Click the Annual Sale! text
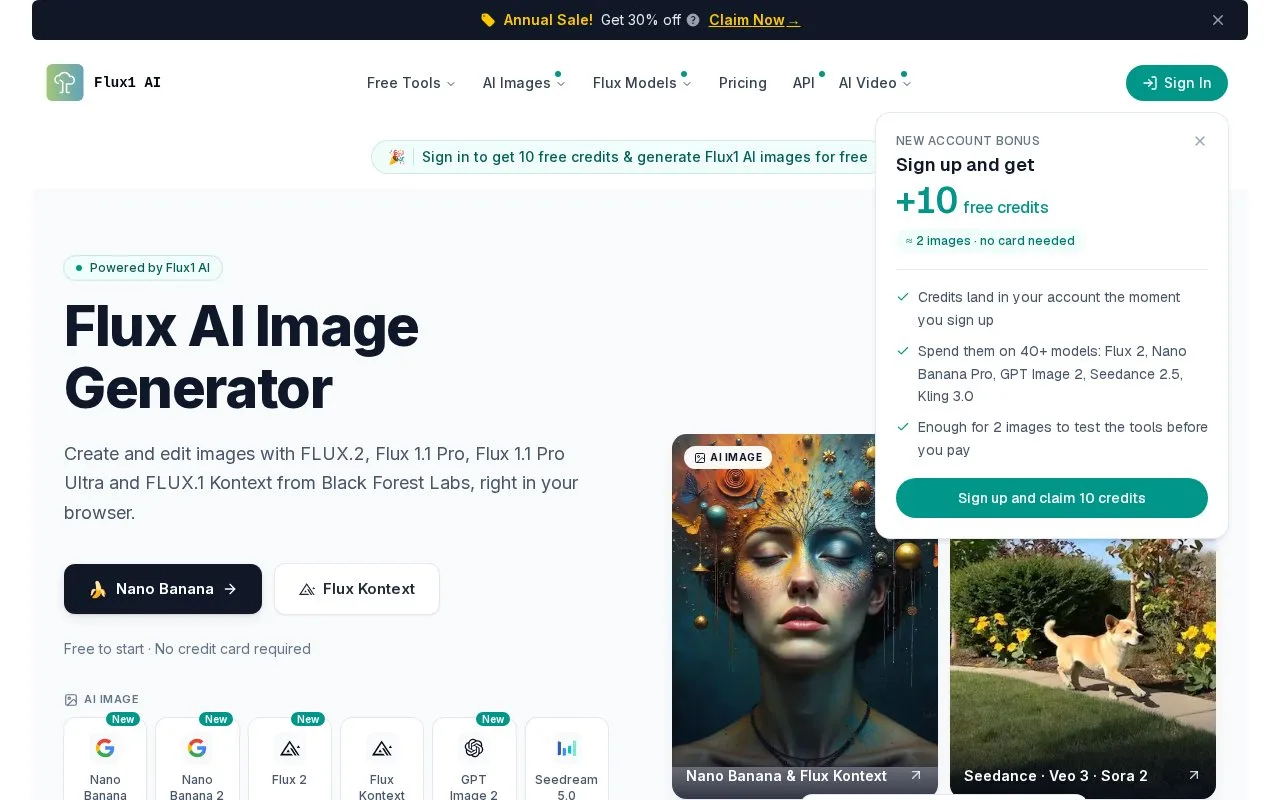The width and height of the screenshot is (1280, 800). 548,20
